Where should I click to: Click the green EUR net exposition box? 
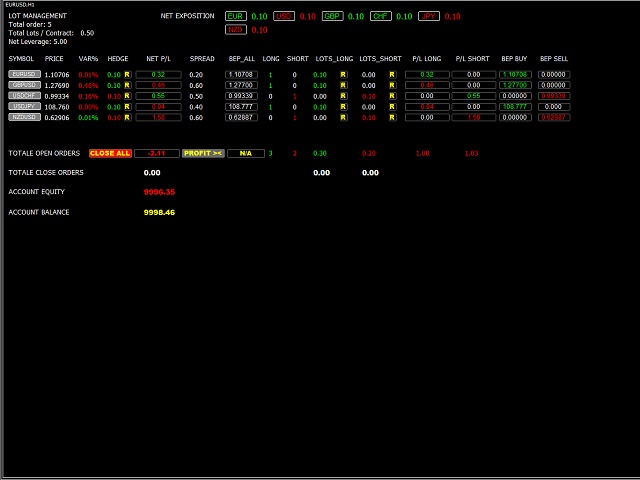coord(236,16)
